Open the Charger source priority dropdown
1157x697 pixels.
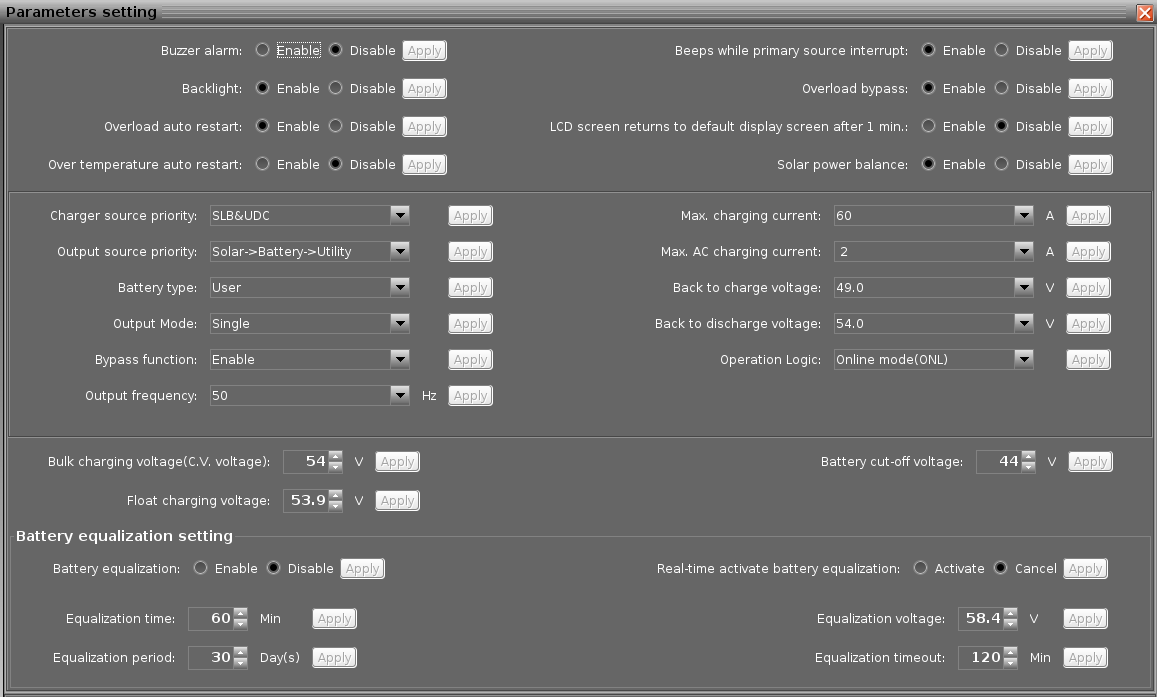[x=400, y=215]
